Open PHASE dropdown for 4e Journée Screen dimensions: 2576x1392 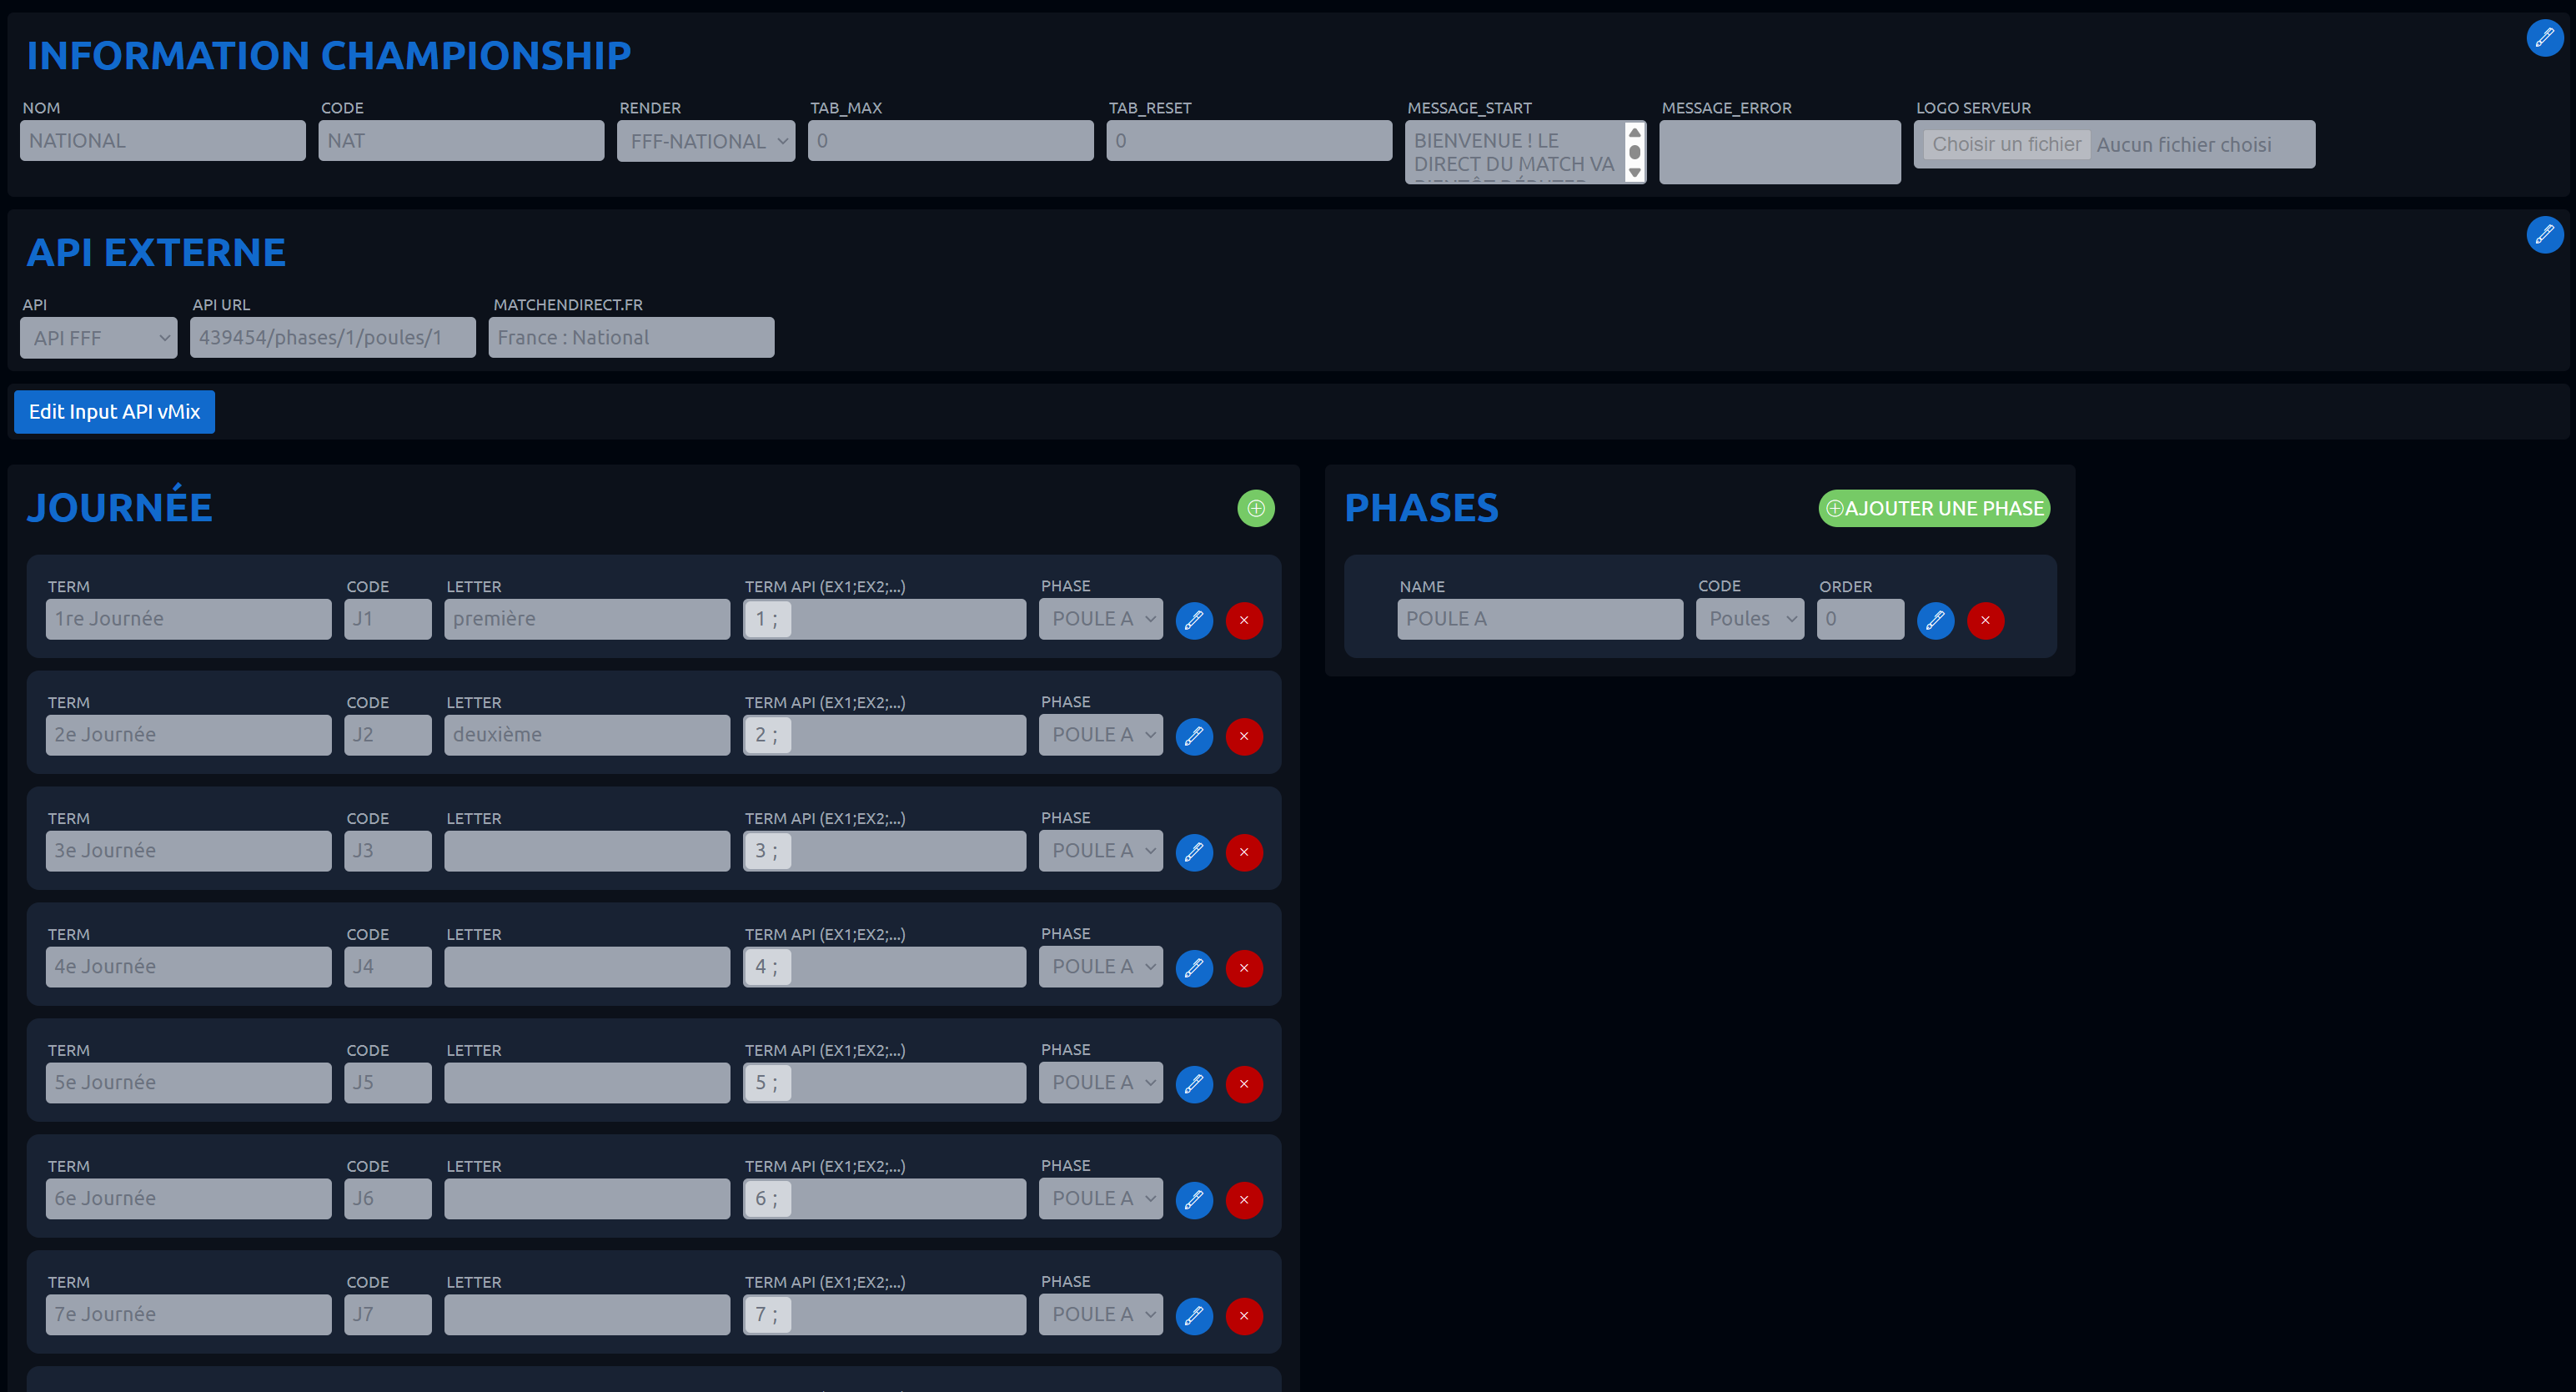pyautogui.click(x=1101, y=967)
